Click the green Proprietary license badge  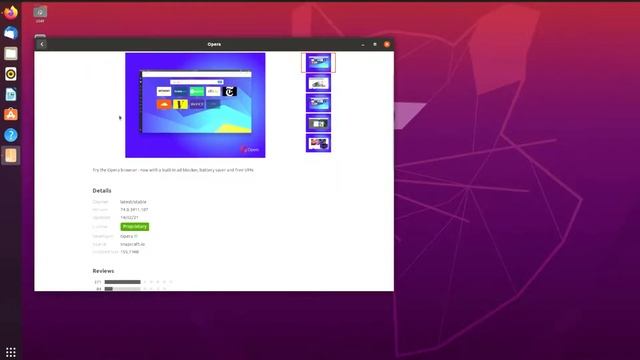[x=135, y=227]
